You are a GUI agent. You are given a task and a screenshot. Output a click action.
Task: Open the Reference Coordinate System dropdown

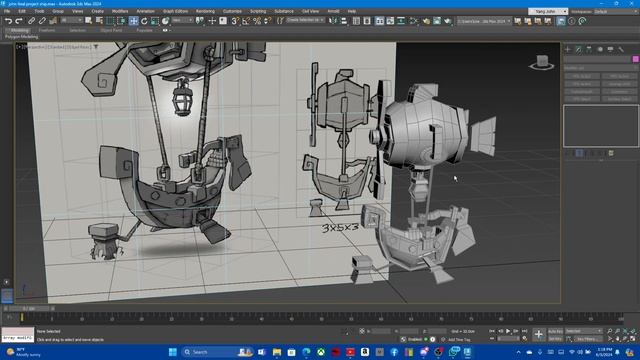tap(182, 20)
